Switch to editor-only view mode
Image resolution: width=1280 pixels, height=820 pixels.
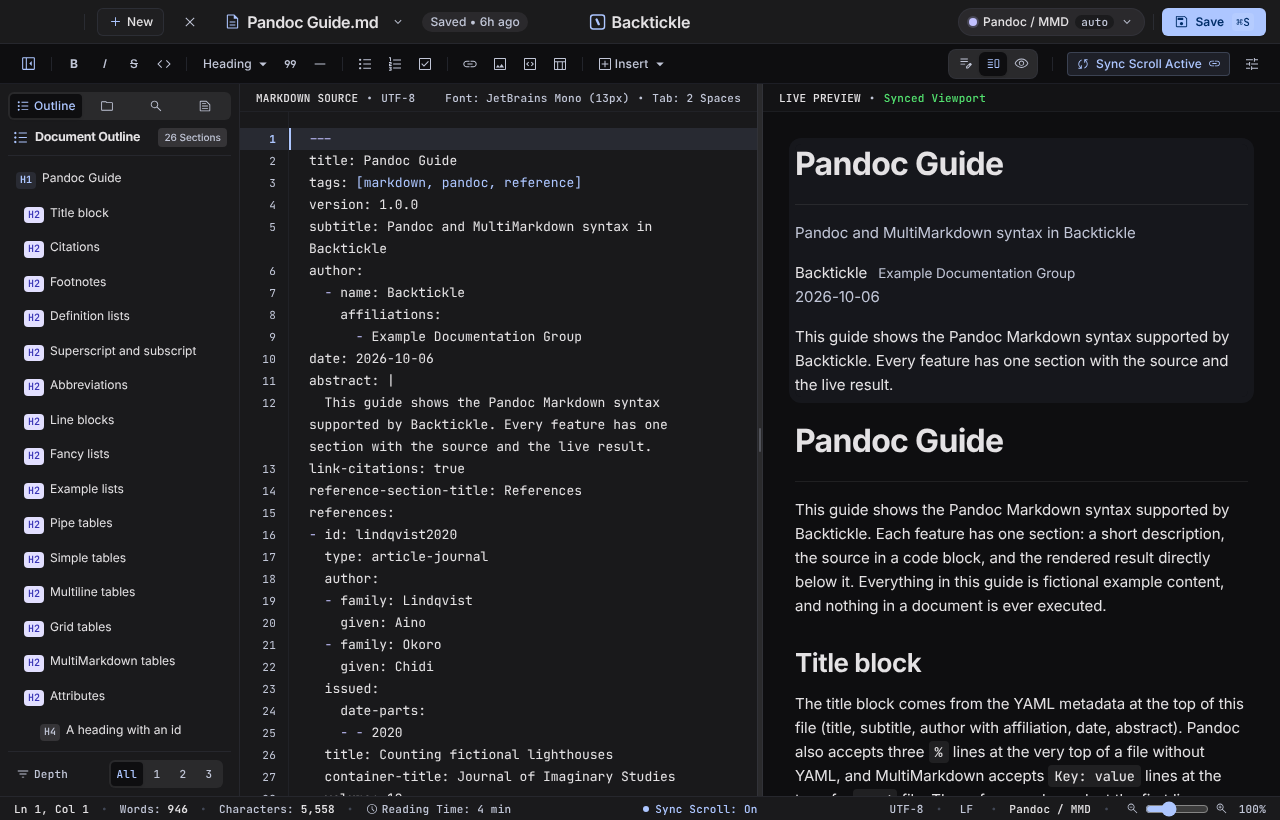point(965,64)
